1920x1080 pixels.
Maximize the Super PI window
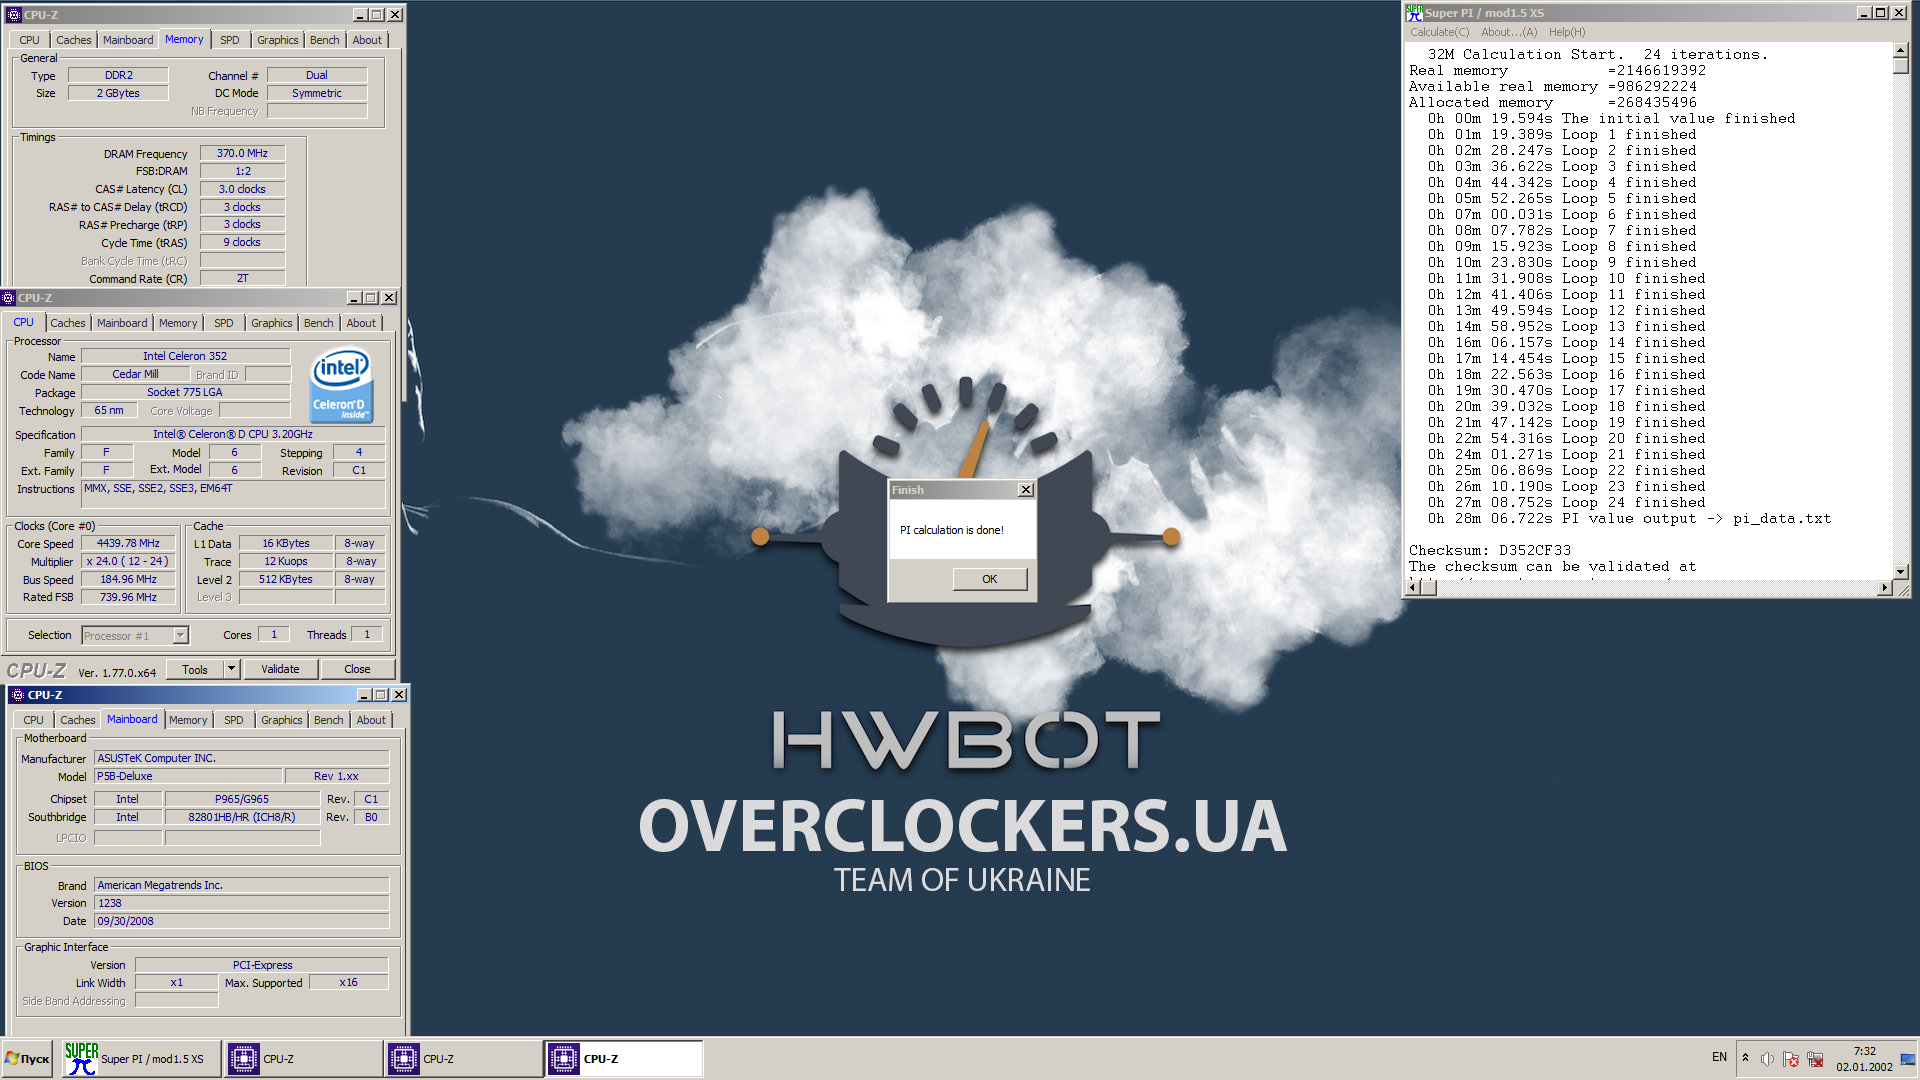tap(1881, 13)
